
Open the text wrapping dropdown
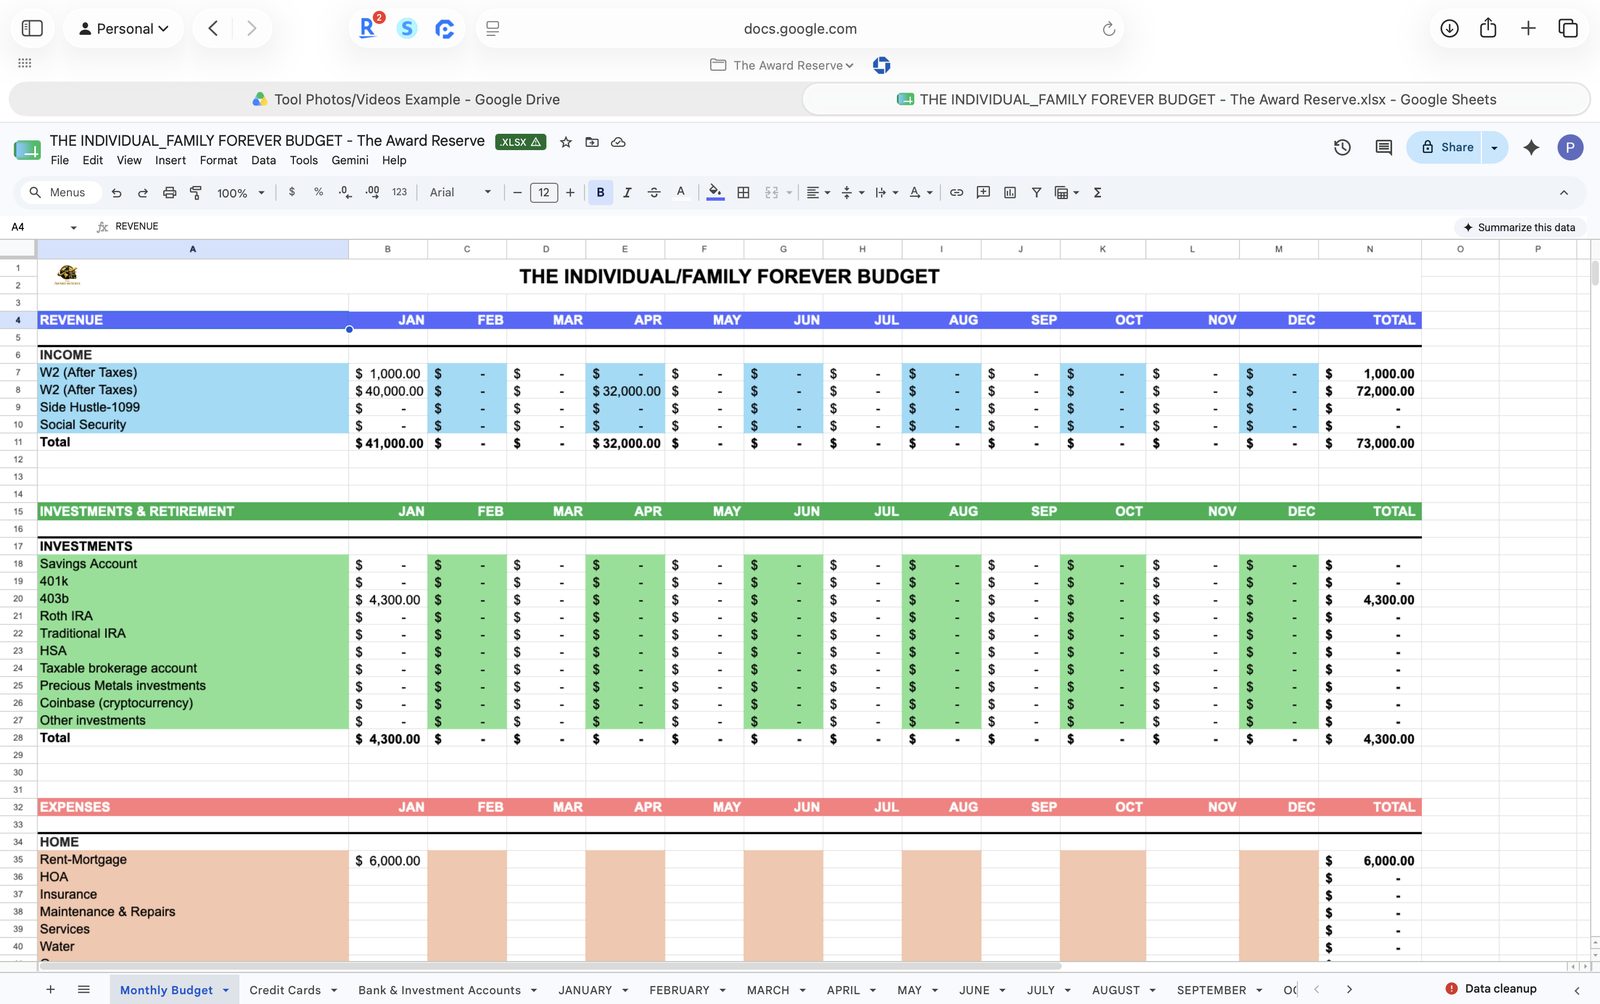886,193
